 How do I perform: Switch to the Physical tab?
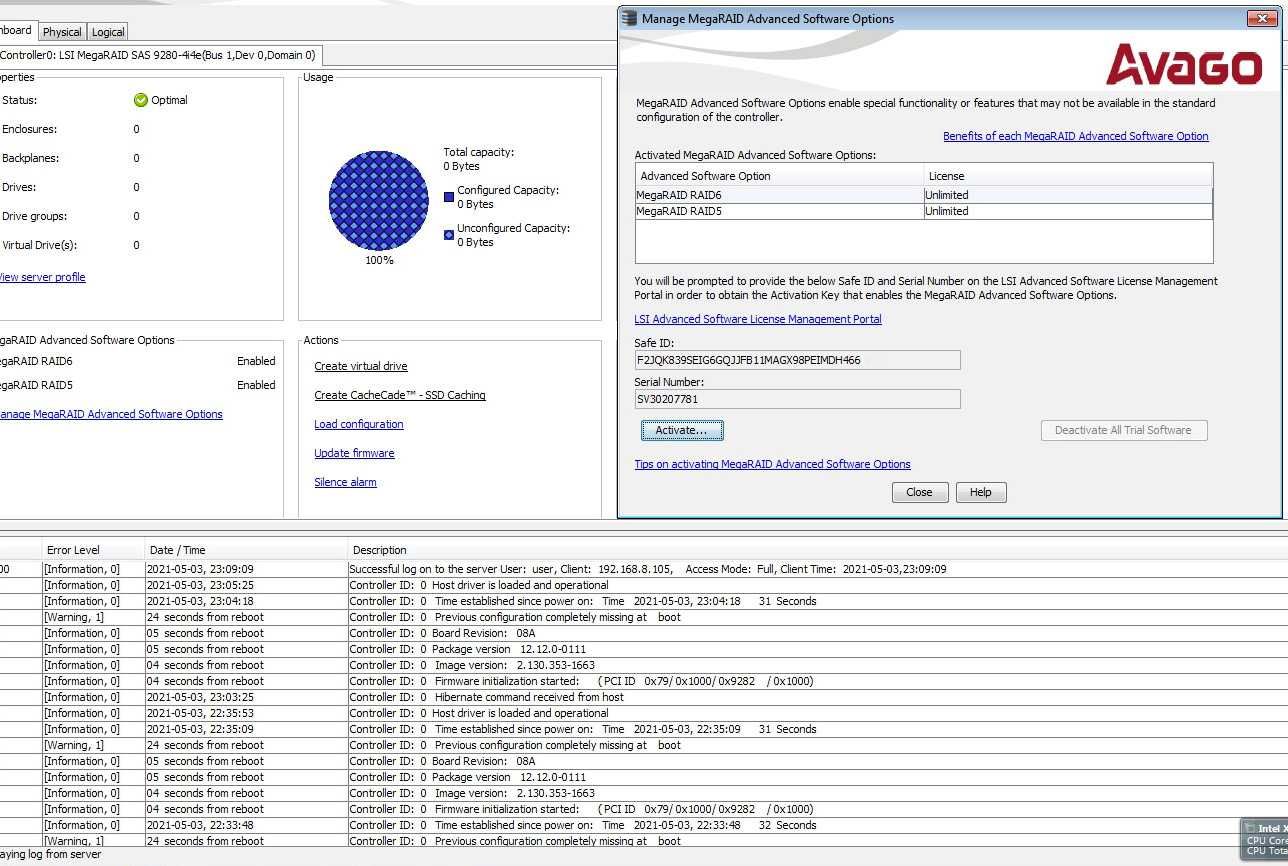tap(62, 32)
